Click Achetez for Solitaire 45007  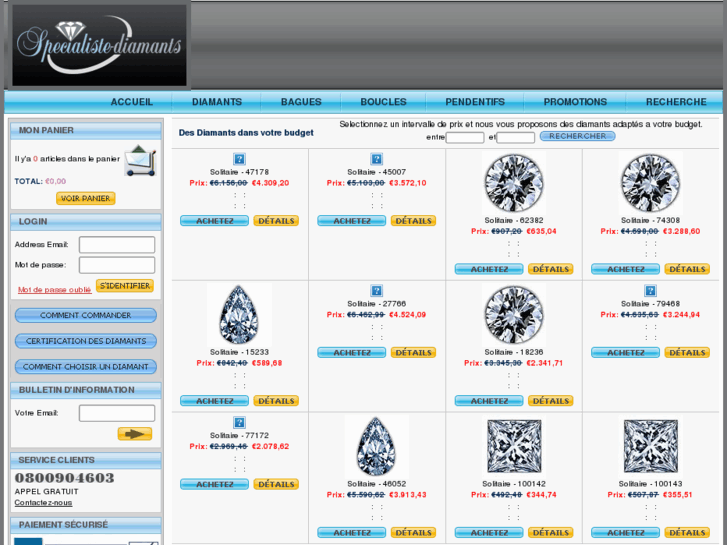click(351, 221)
